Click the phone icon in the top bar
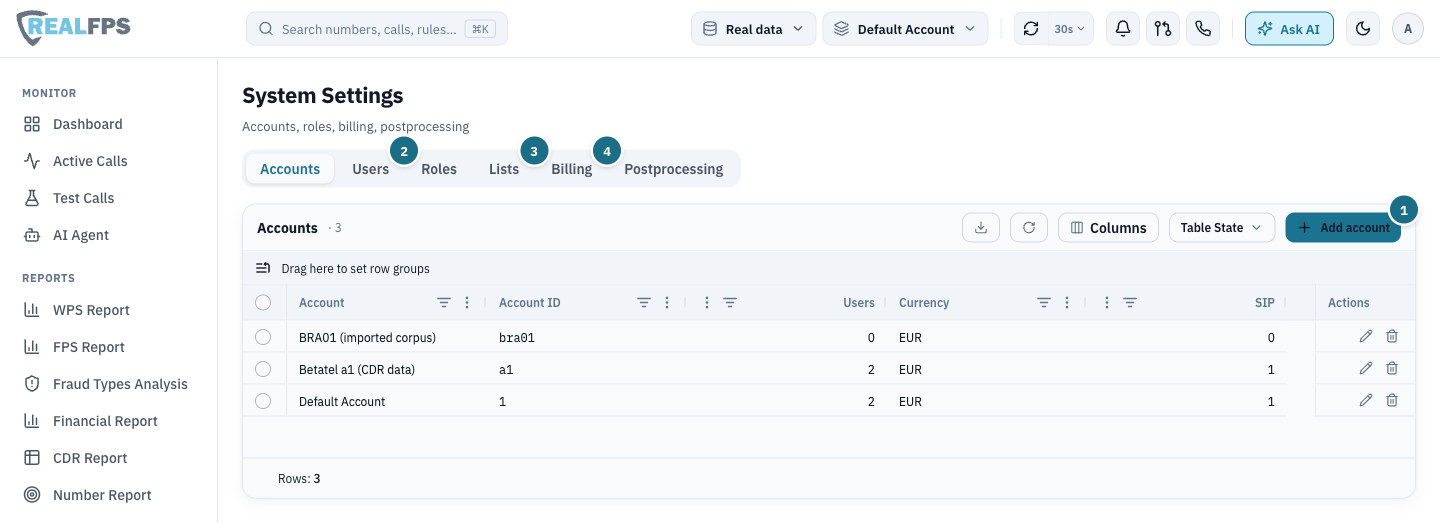 (x=1203, y=29)
